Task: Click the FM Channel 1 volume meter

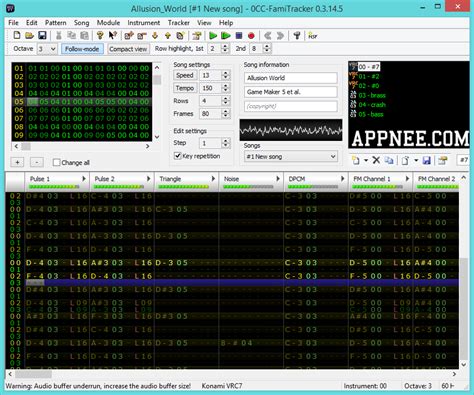Action: (378, 187)
